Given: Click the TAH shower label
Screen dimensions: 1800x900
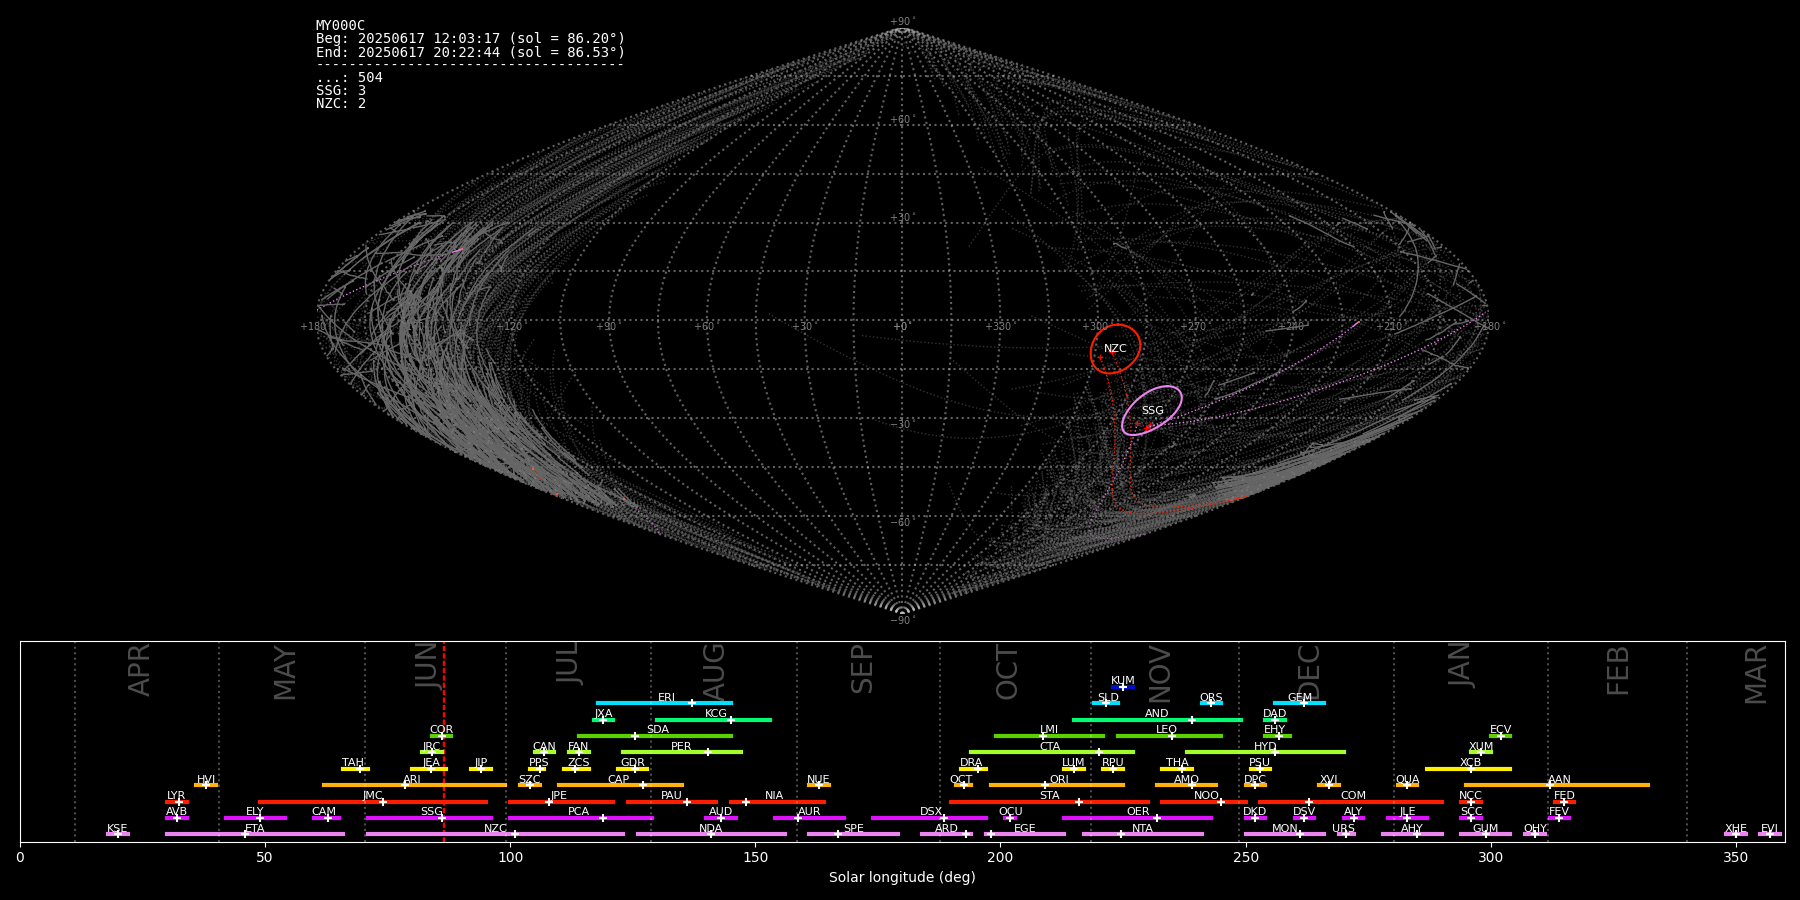Looking at the screenshot, I should point(353,763).
